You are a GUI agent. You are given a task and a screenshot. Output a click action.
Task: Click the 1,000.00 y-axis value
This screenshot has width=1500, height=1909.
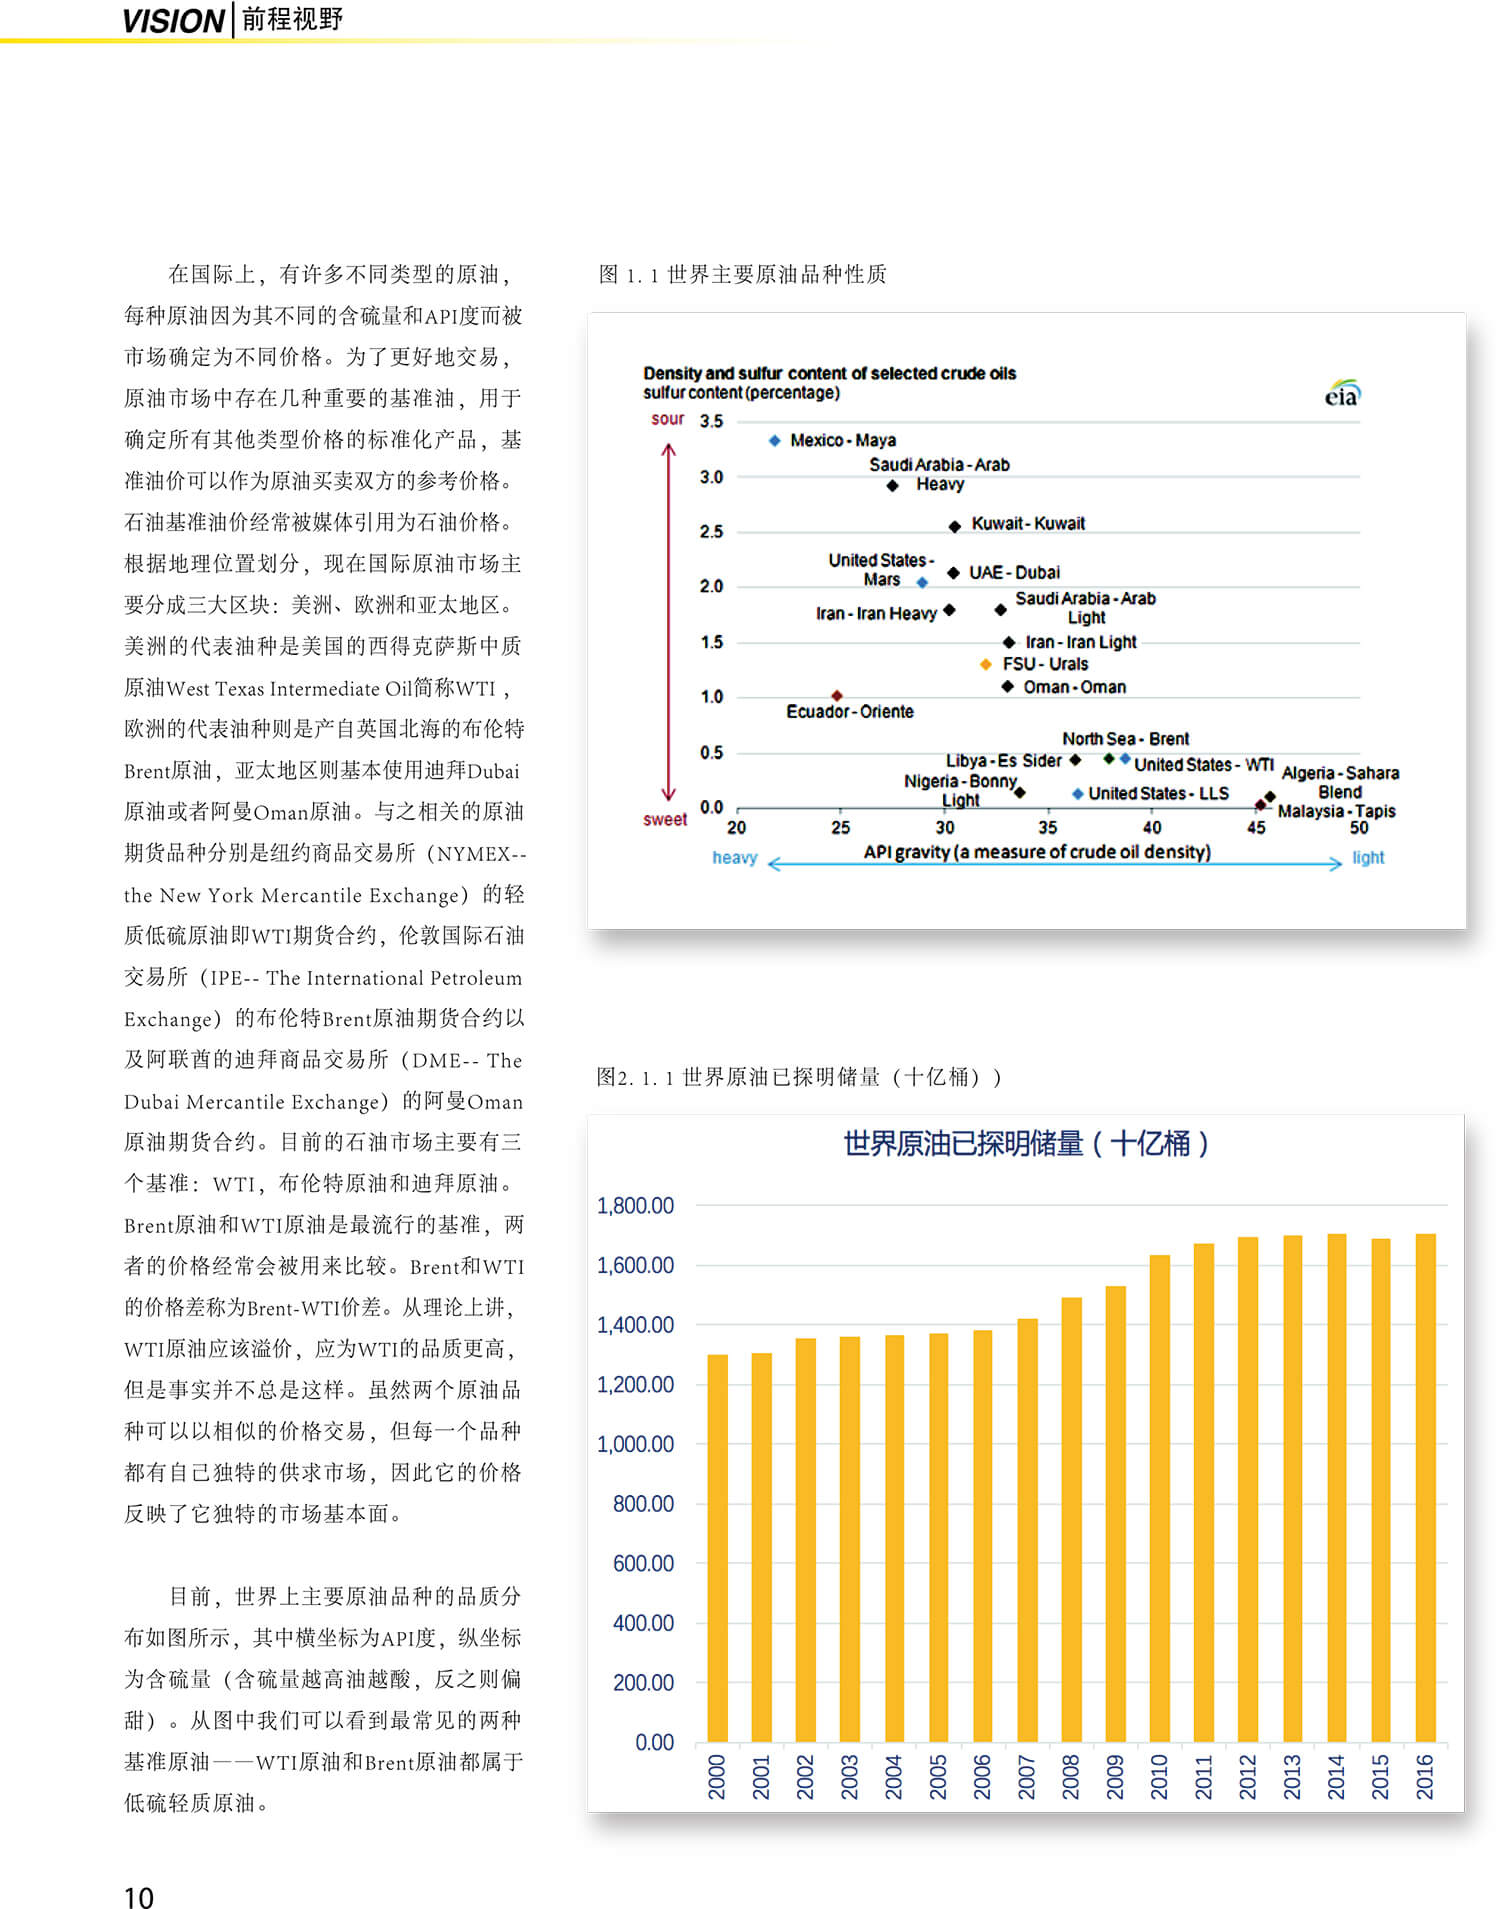tap(635, 1444)
